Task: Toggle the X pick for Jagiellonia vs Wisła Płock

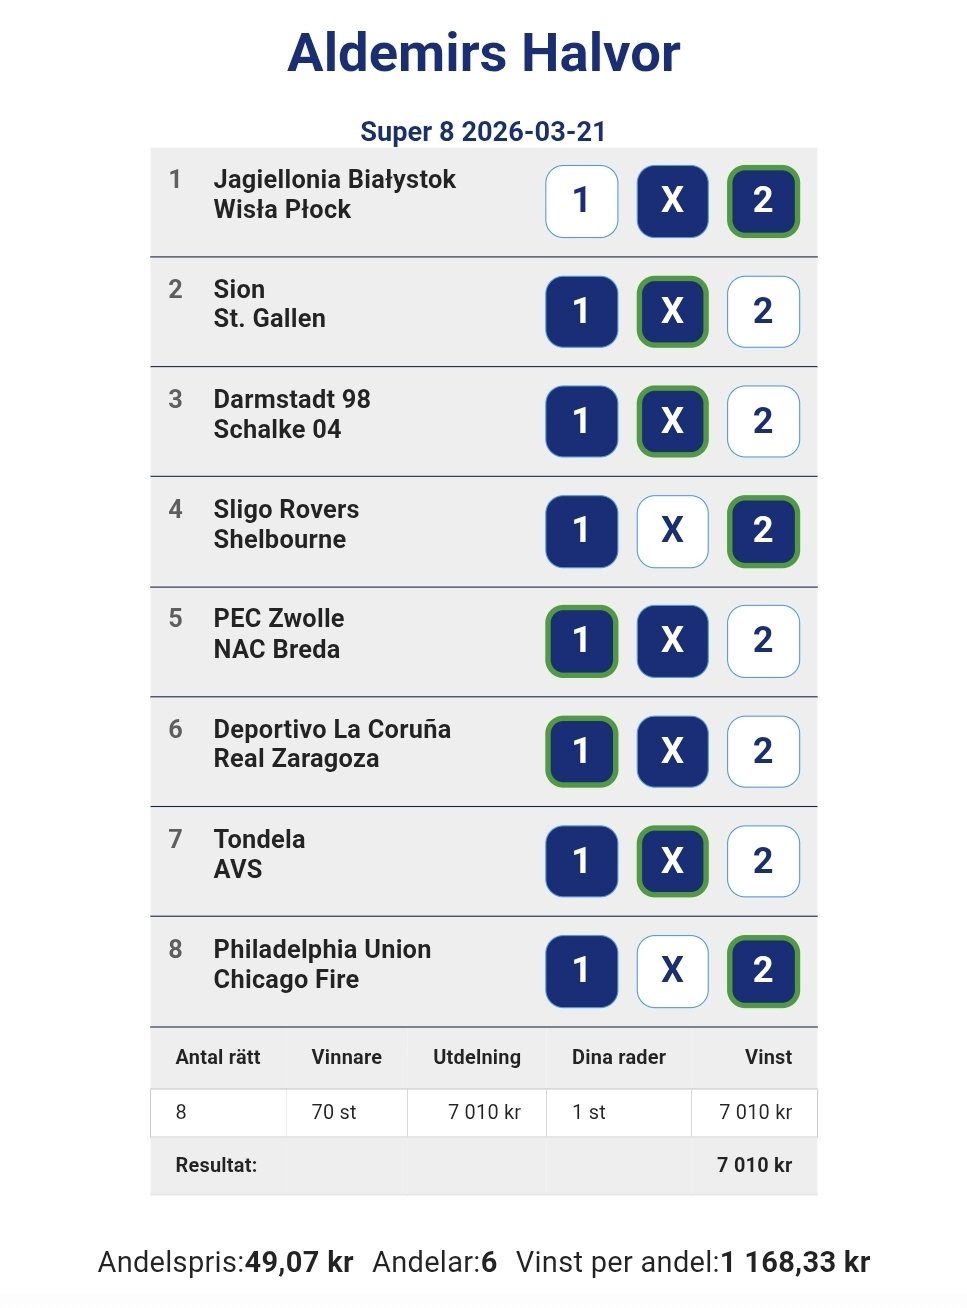Action: (x=672, y=201)
